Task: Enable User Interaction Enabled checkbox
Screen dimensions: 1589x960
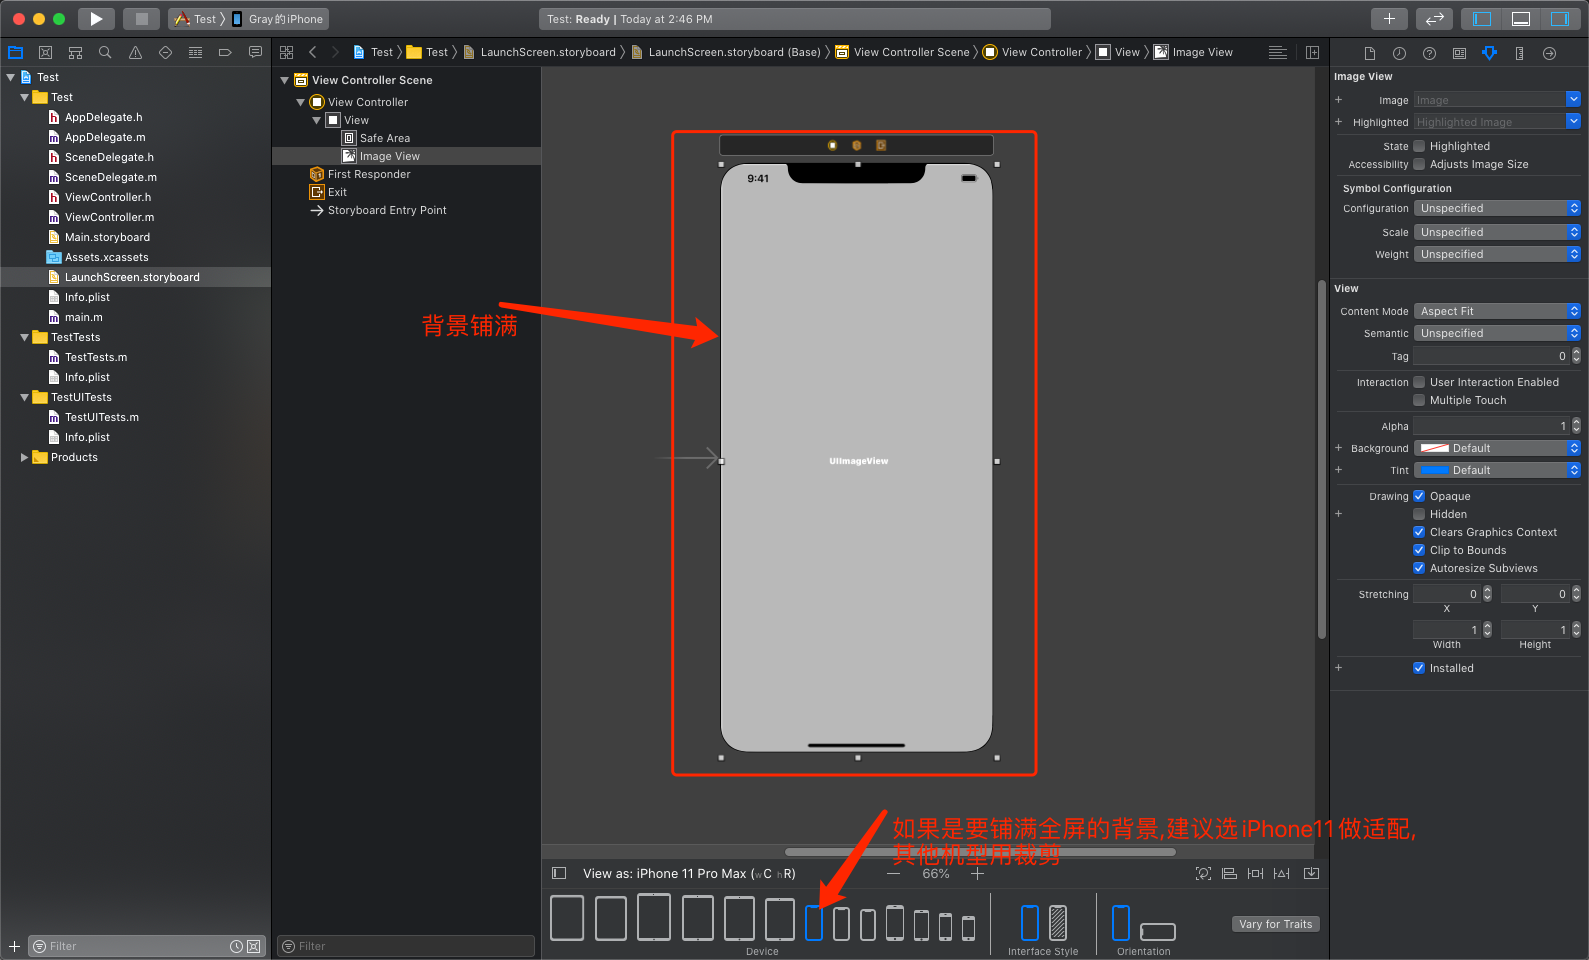Action: [1419, 382]
